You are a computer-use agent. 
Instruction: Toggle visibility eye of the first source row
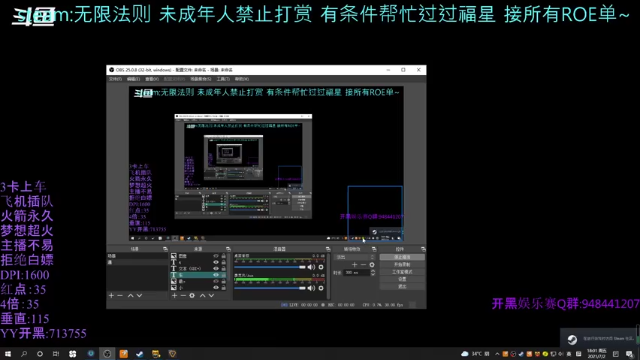(216, 256)
